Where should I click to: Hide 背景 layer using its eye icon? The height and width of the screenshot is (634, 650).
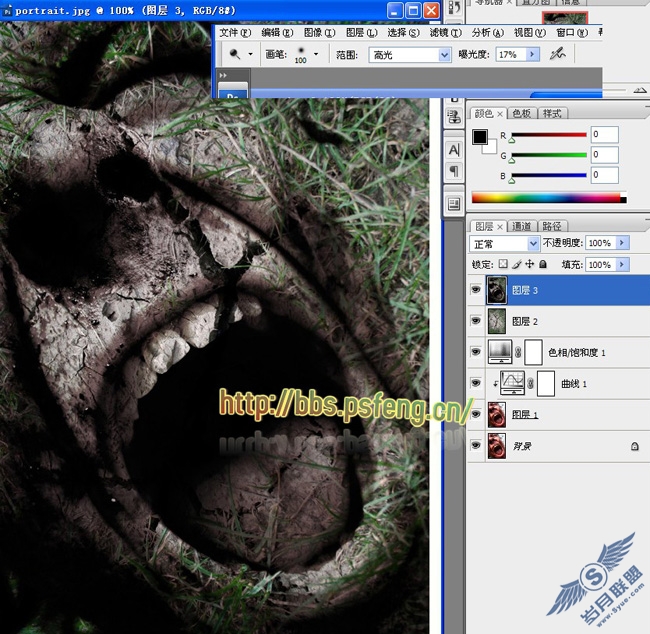(x=476, y=445)
